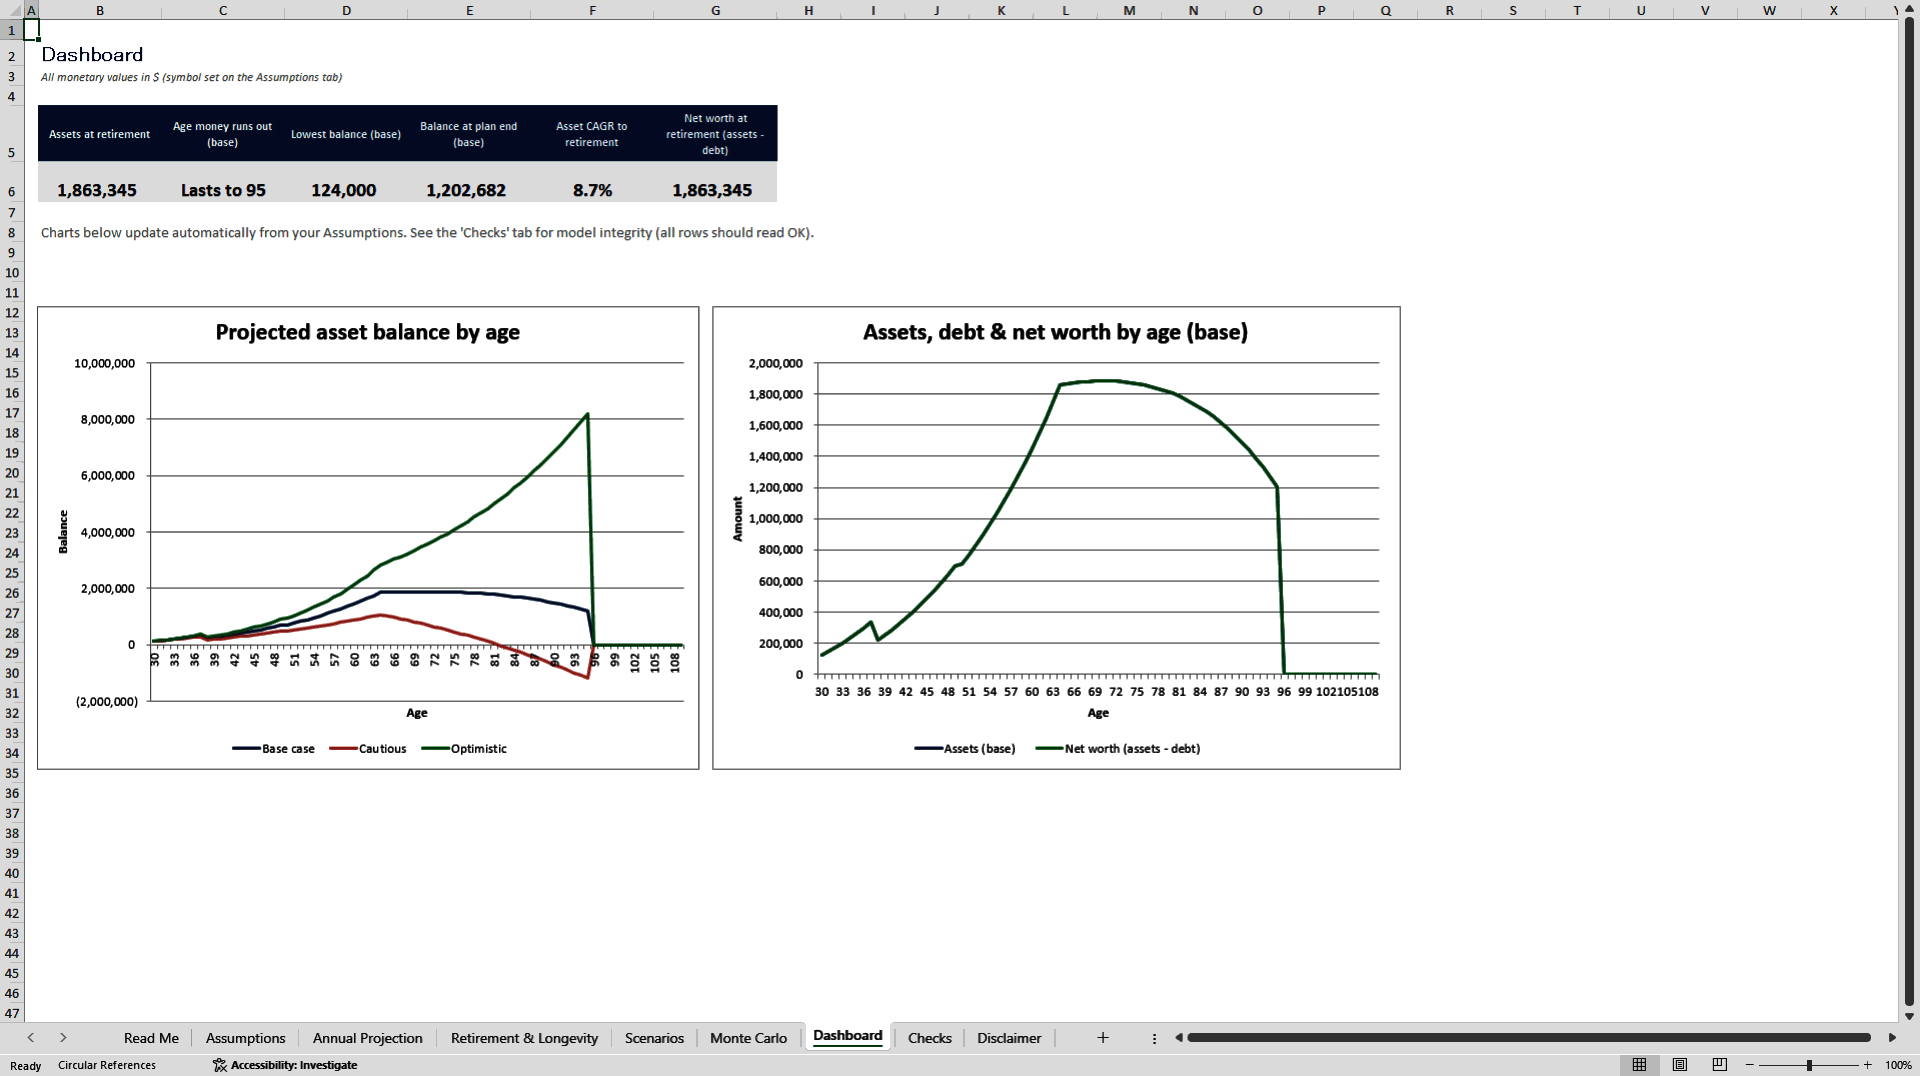Click Age axis title on left chart

[x=417, y=713]
